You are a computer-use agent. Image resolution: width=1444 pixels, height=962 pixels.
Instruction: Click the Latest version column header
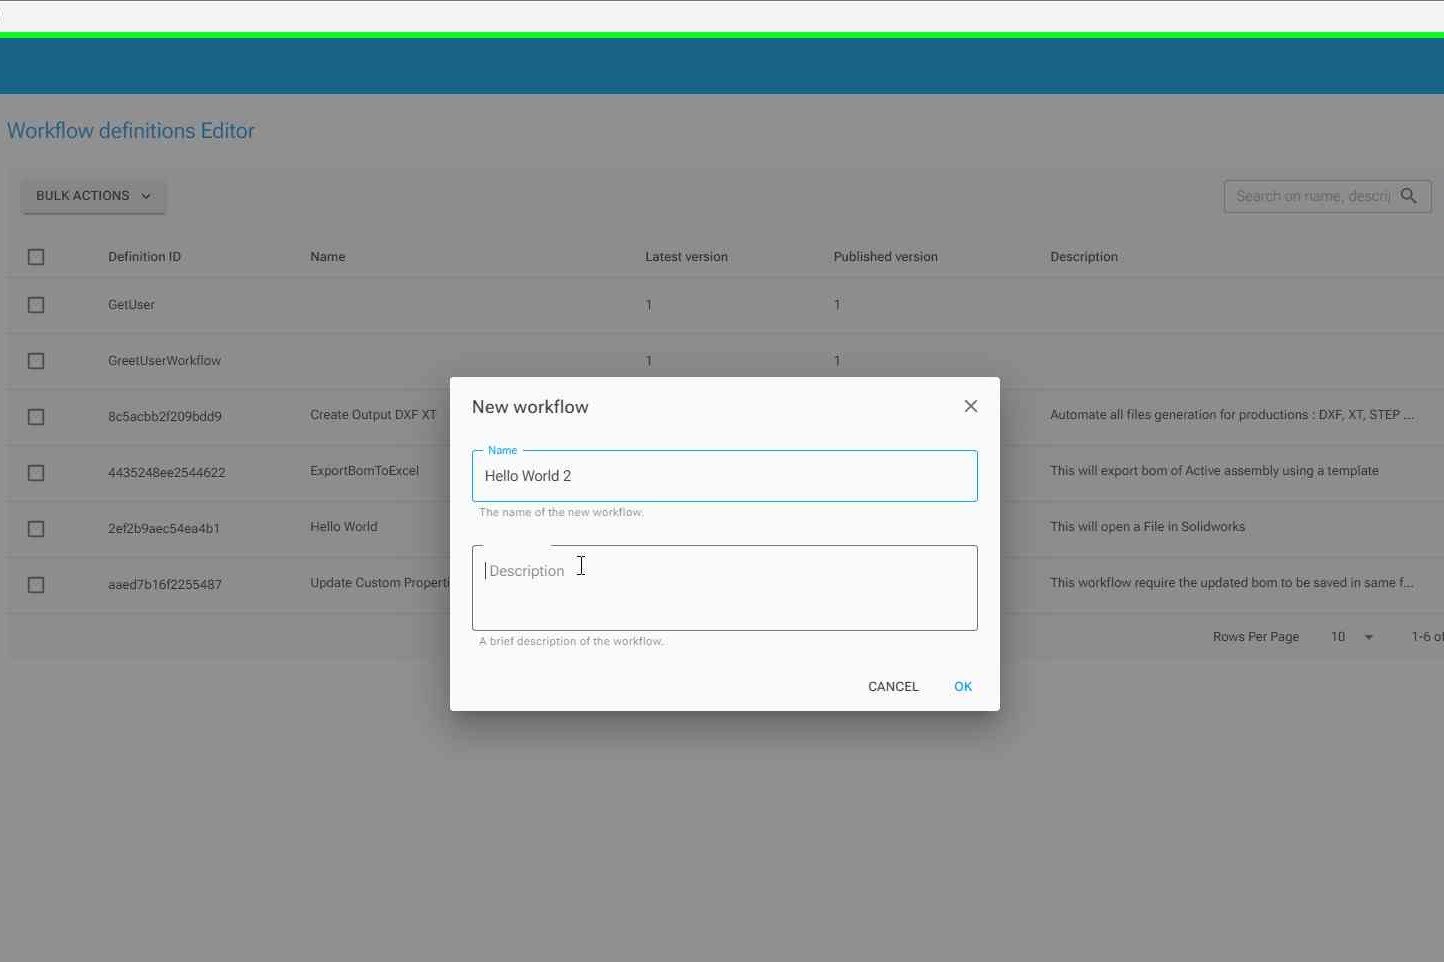(x=686, y=256)
